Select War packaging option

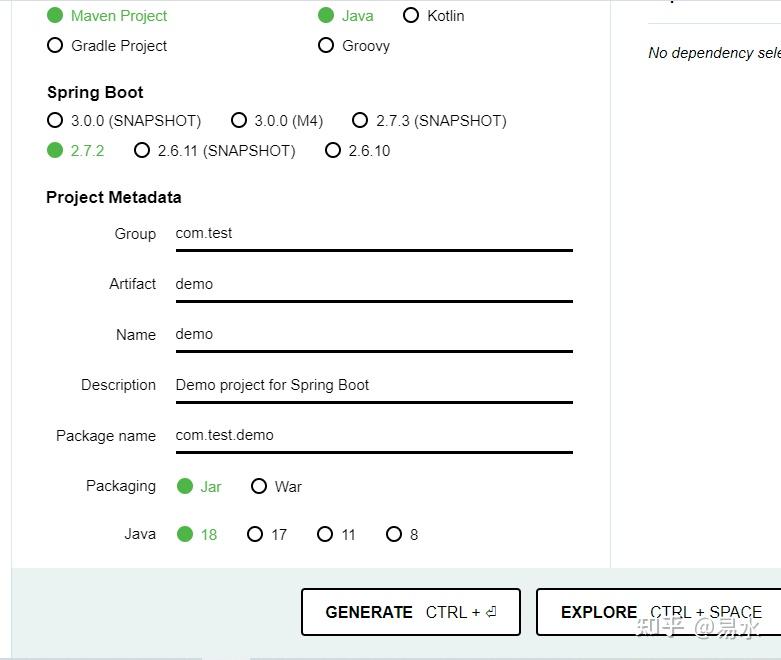pos(259,486)
